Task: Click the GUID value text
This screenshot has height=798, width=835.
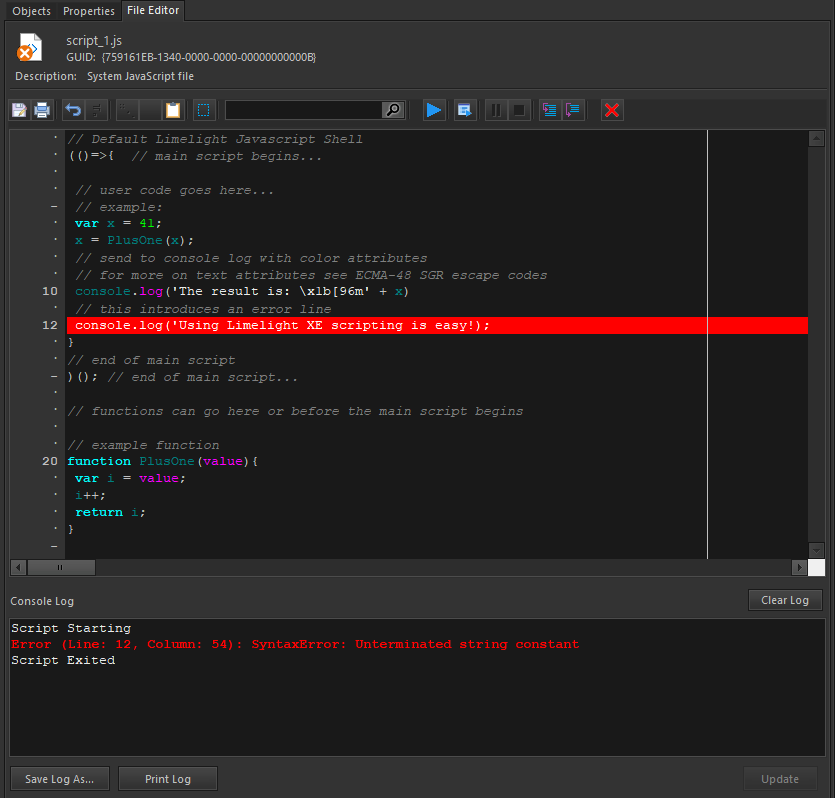Action: click(x=209, y=57)
